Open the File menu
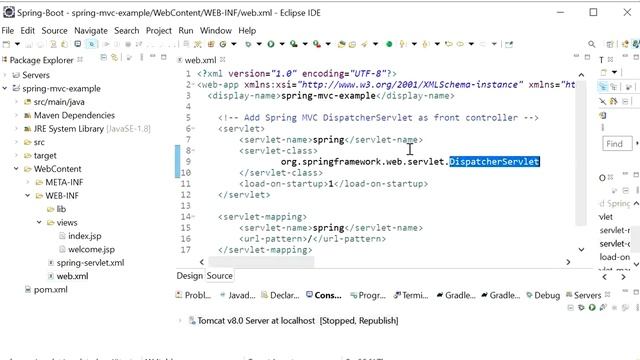Image resolution: width=640 pixels, height=360 pixels. click(x=7, y=31)
